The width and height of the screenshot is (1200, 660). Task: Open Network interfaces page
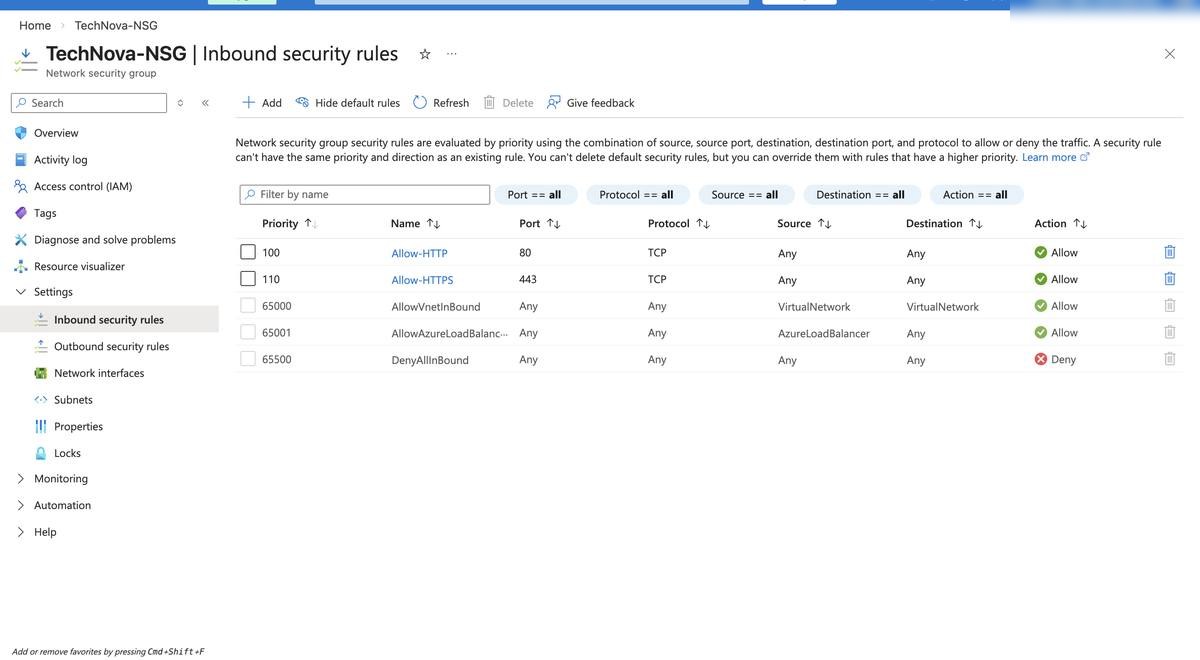point(99,373)
